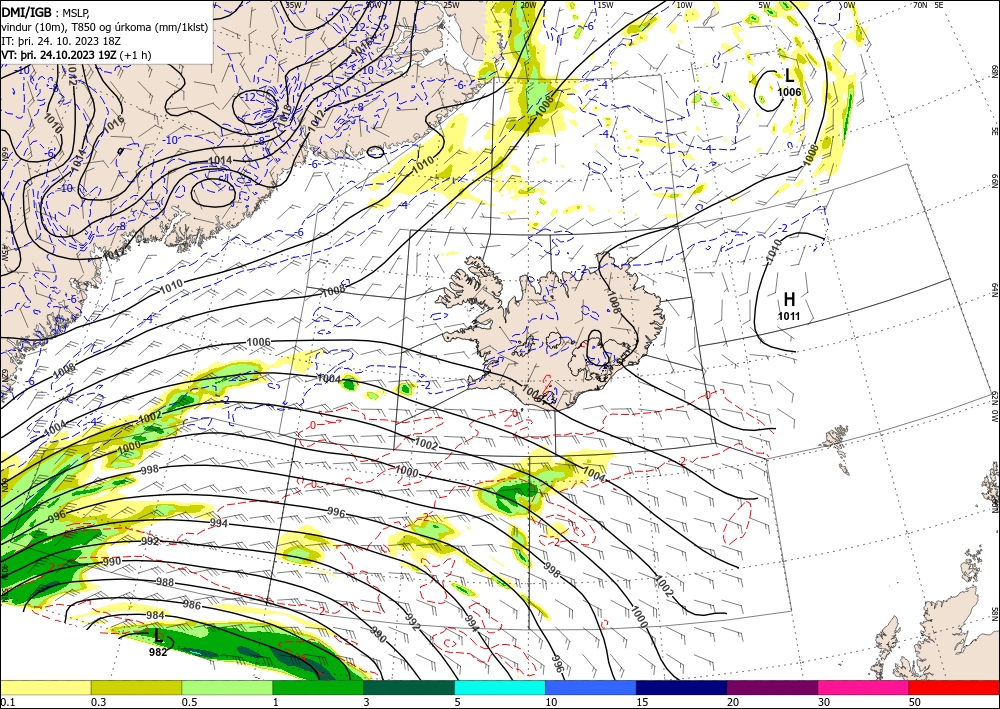The height and width of the screenshot is (709, 1000).
Task: Click the '984' isobar label
Action: coord(155,615)
